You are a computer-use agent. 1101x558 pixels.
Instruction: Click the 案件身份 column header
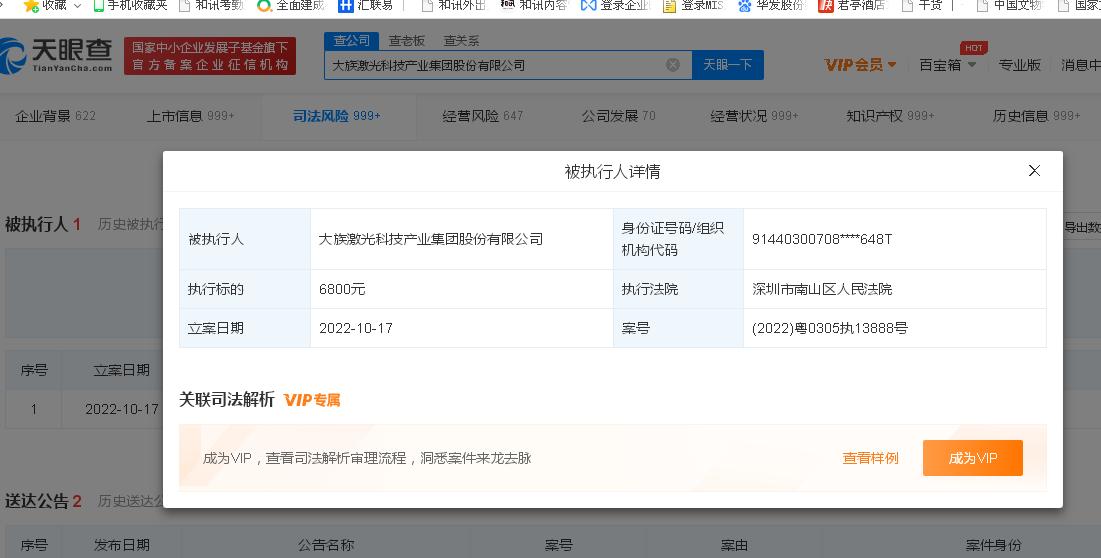(993, 545)
